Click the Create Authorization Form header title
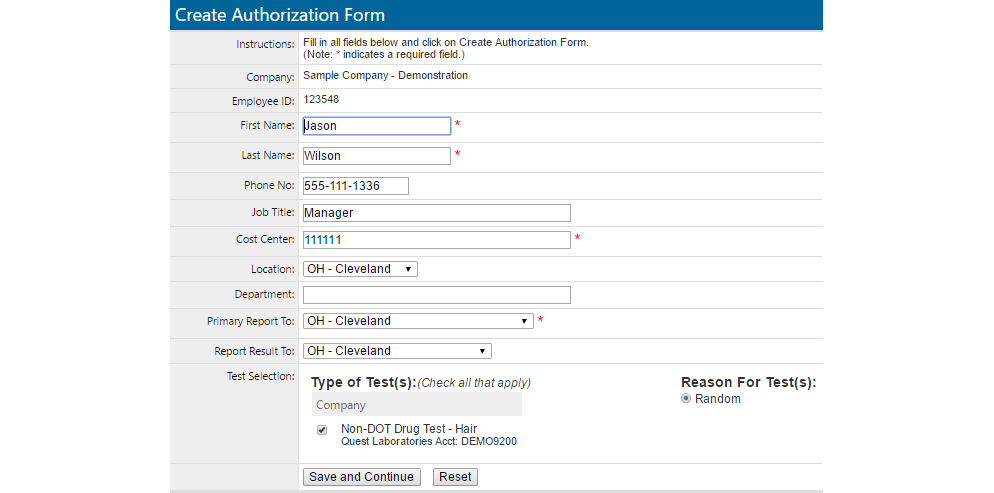 point(280,15)
